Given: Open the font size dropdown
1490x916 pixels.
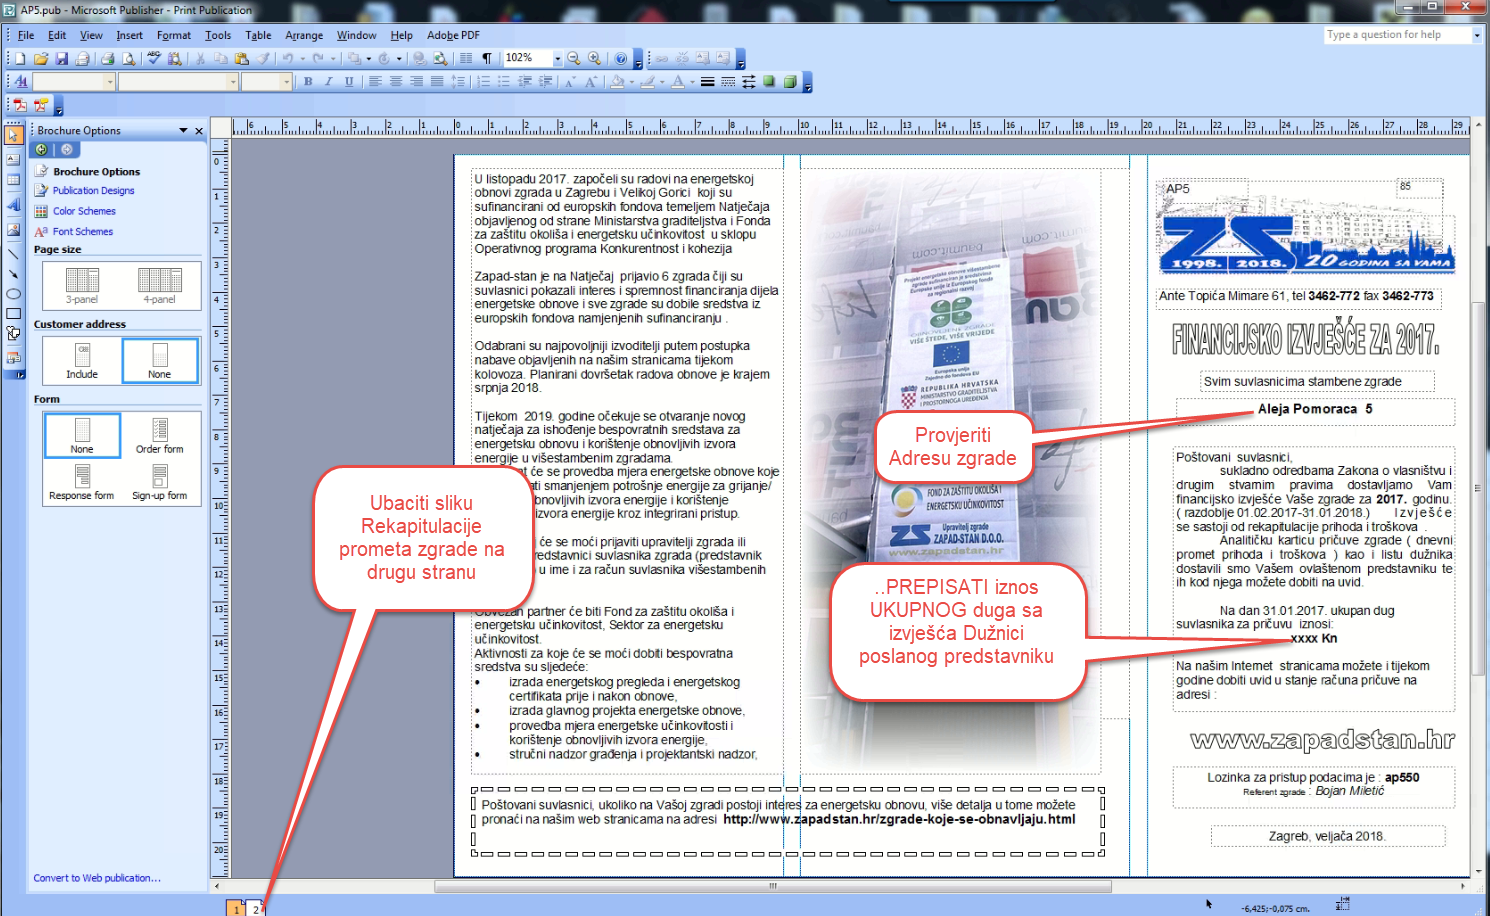Looking at the screenshot, I should point(286,82).
